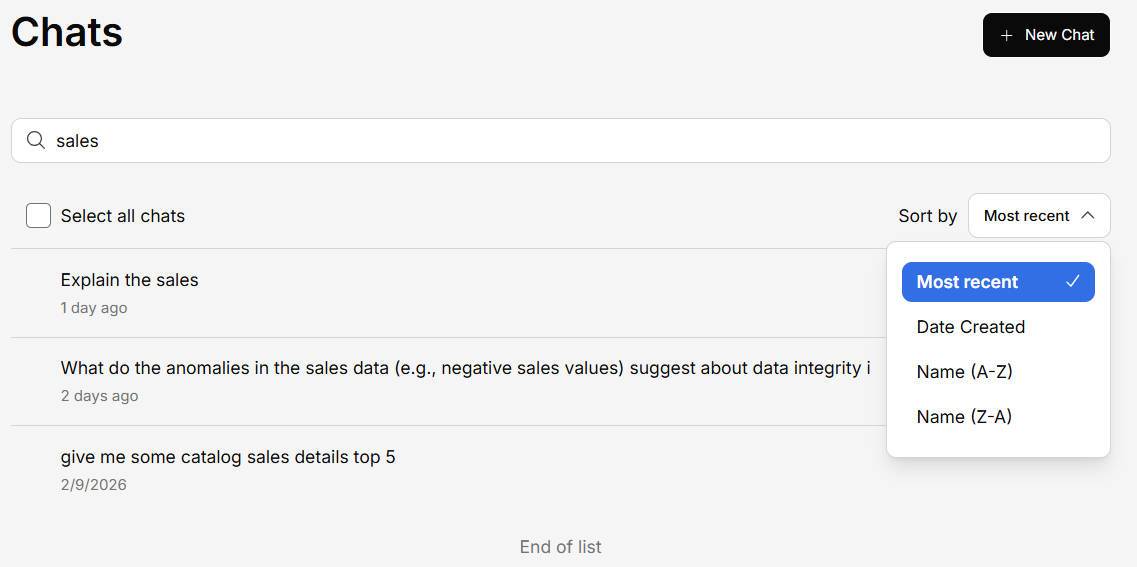1137x567 pixels.
Task: Open the sales data anomalies chat
Action: (x=465, y=368)
